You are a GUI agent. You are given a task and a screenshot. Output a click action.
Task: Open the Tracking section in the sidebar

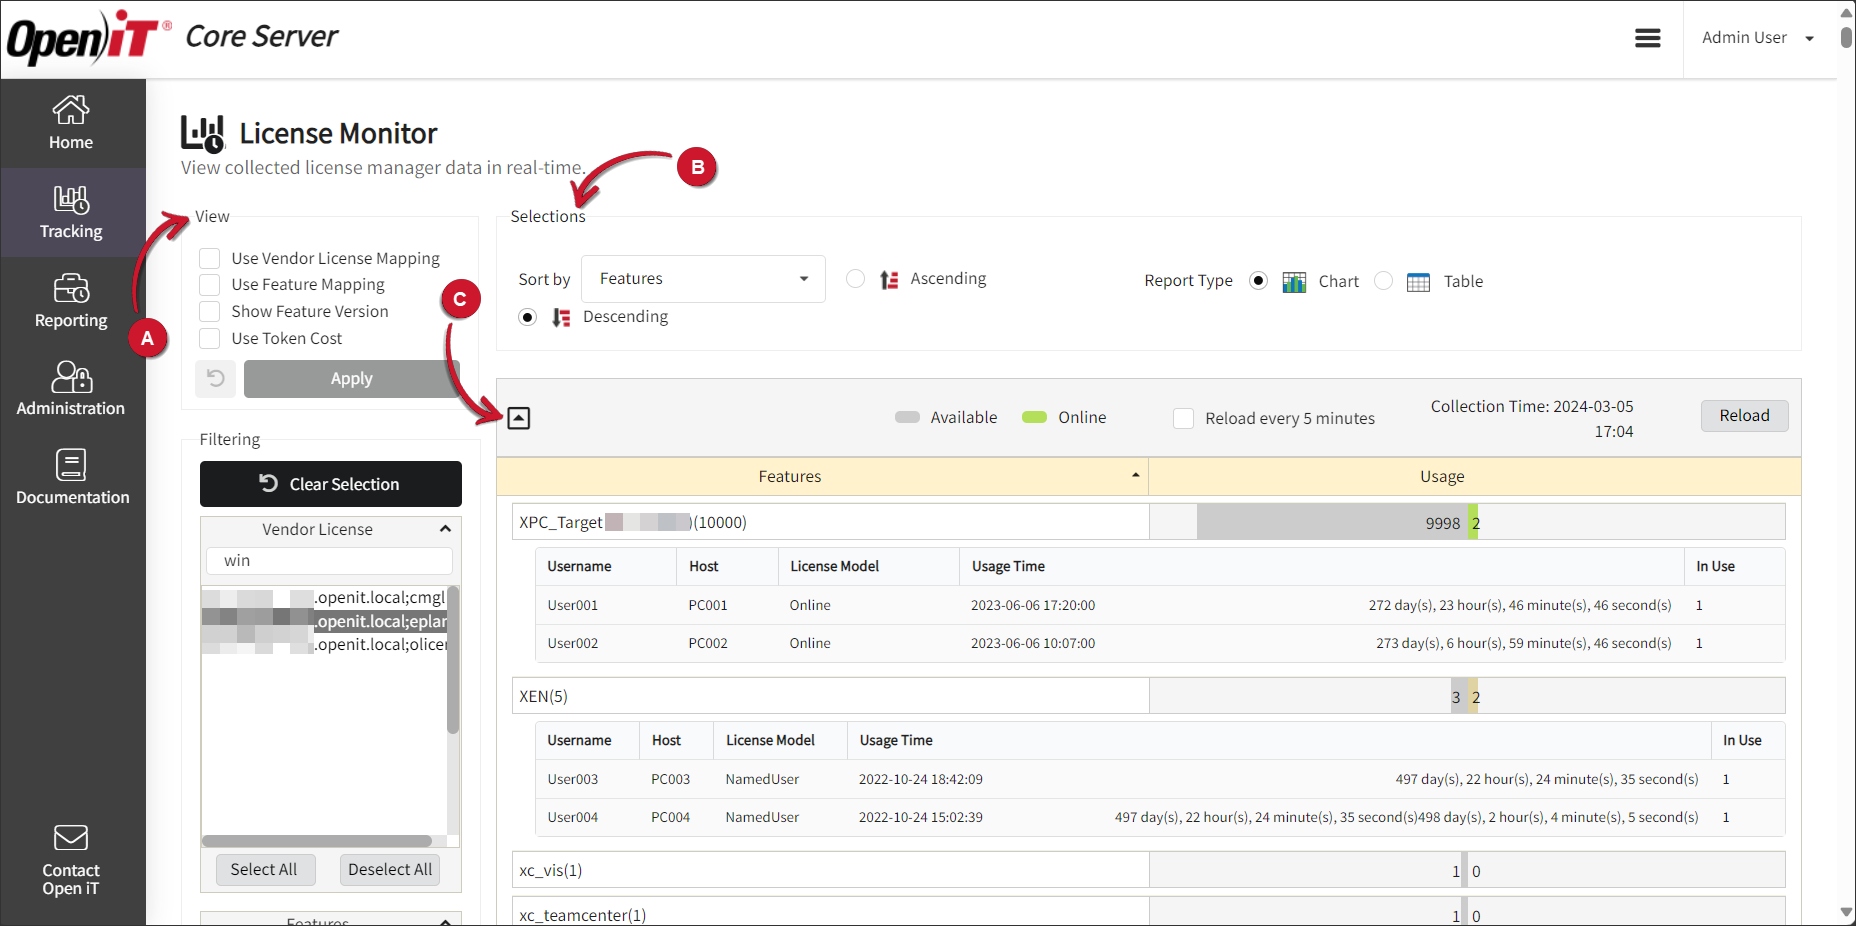pos(71,212)
